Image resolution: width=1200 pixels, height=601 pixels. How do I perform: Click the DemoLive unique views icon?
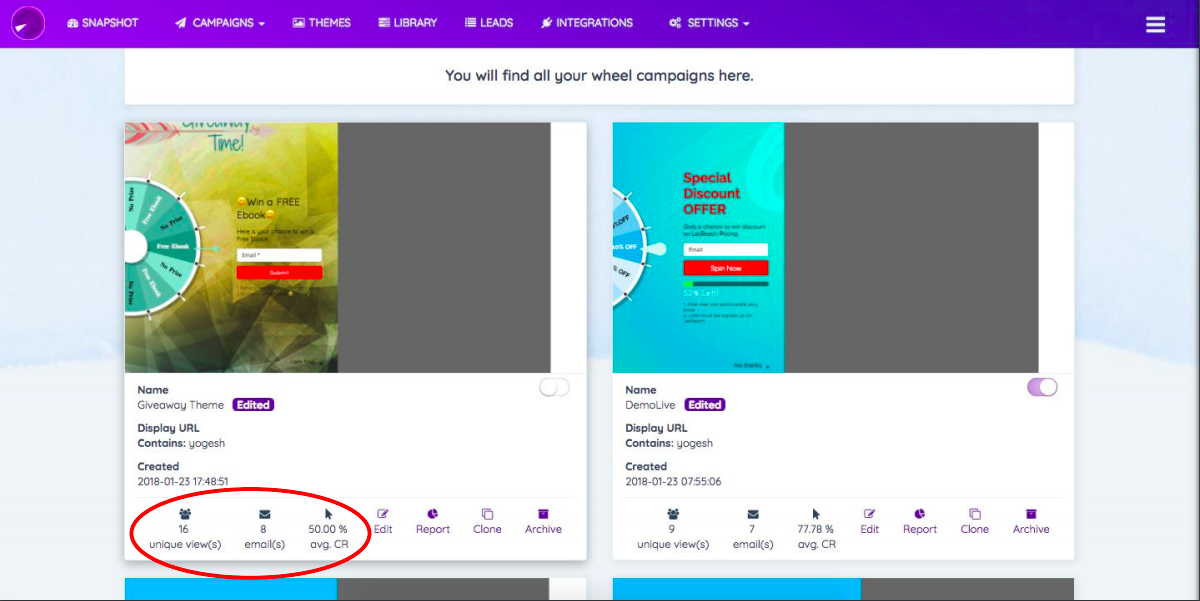[x=672, y=514]
